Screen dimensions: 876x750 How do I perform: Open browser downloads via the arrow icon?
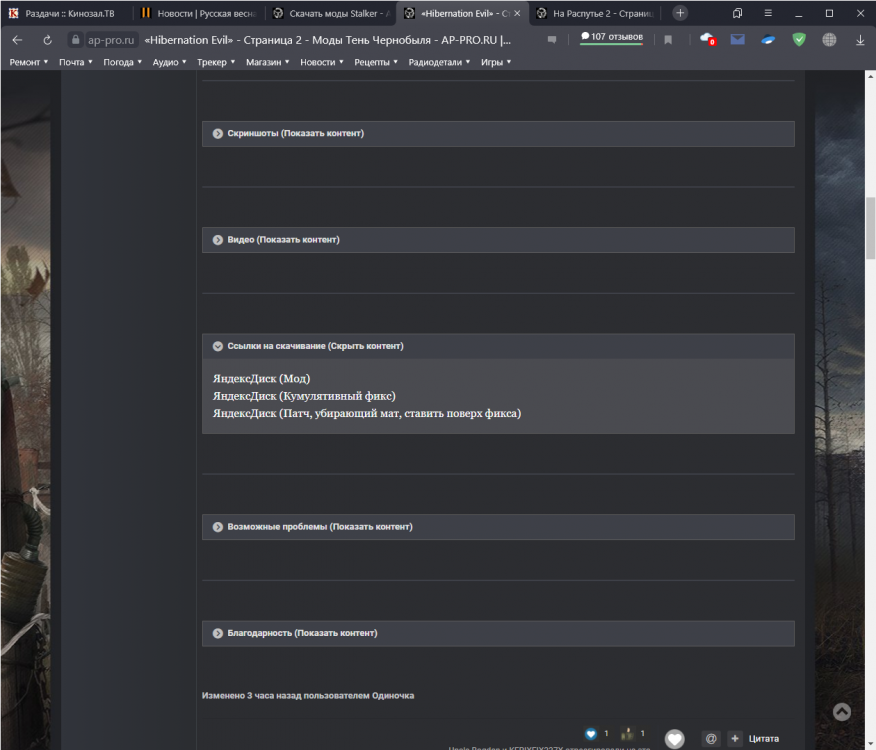click(x=860, y=40)
